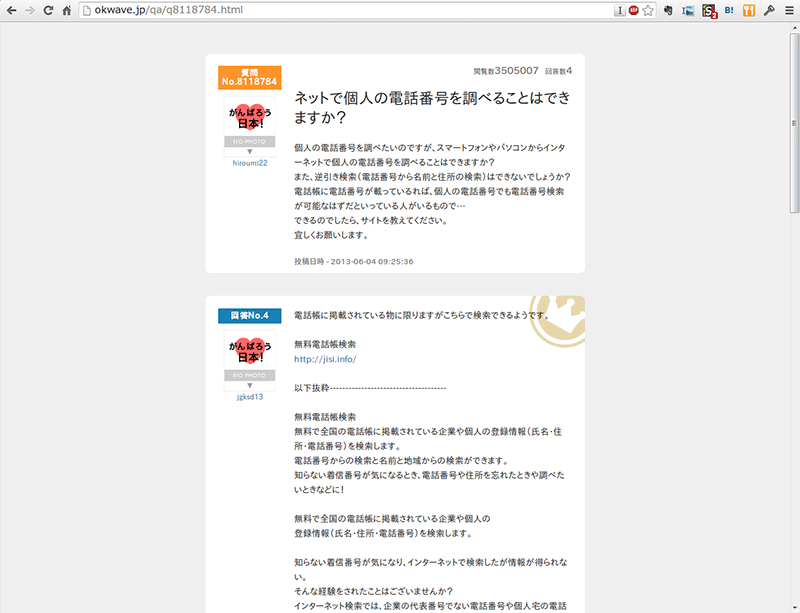Viewport: 800px width, 613px height.
Task: Click the Hatena Bookmark B! extension
Action: point(729,10)
